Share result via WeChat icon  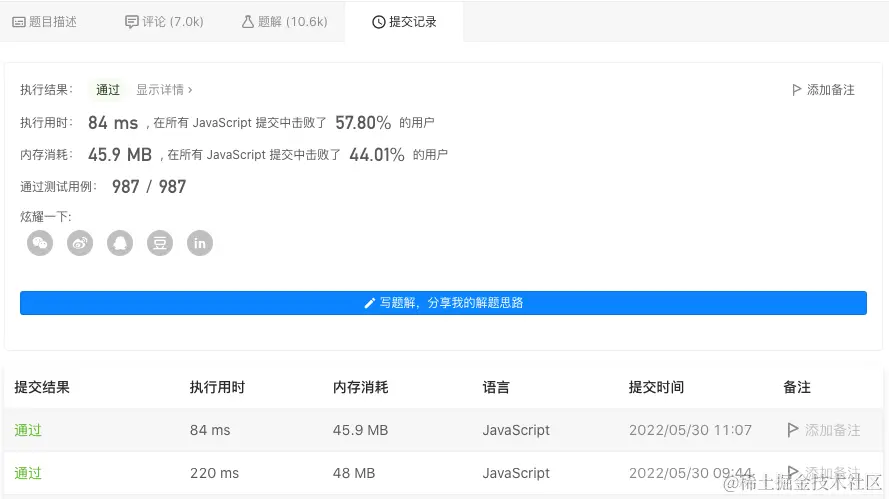[x=40, y=243]
